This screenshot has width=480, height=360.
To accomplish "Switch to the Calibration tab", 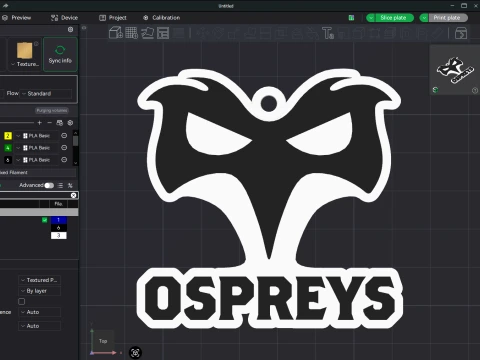I will [x=162, y=18].
